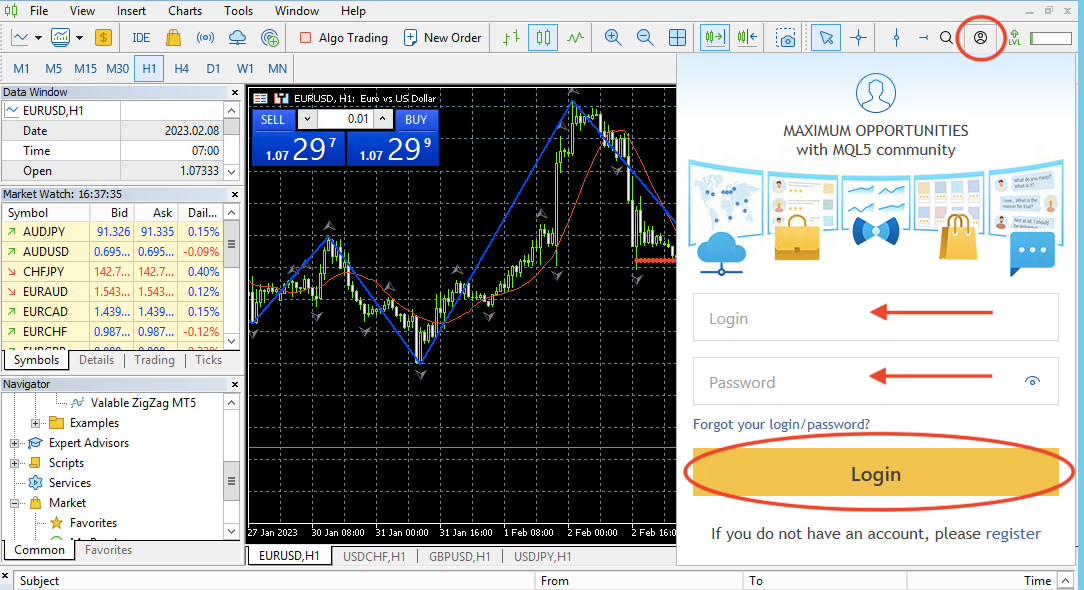Expand the Expert Advisors tree node
This screenshot has height=590, width=1084.
[14, 442]
